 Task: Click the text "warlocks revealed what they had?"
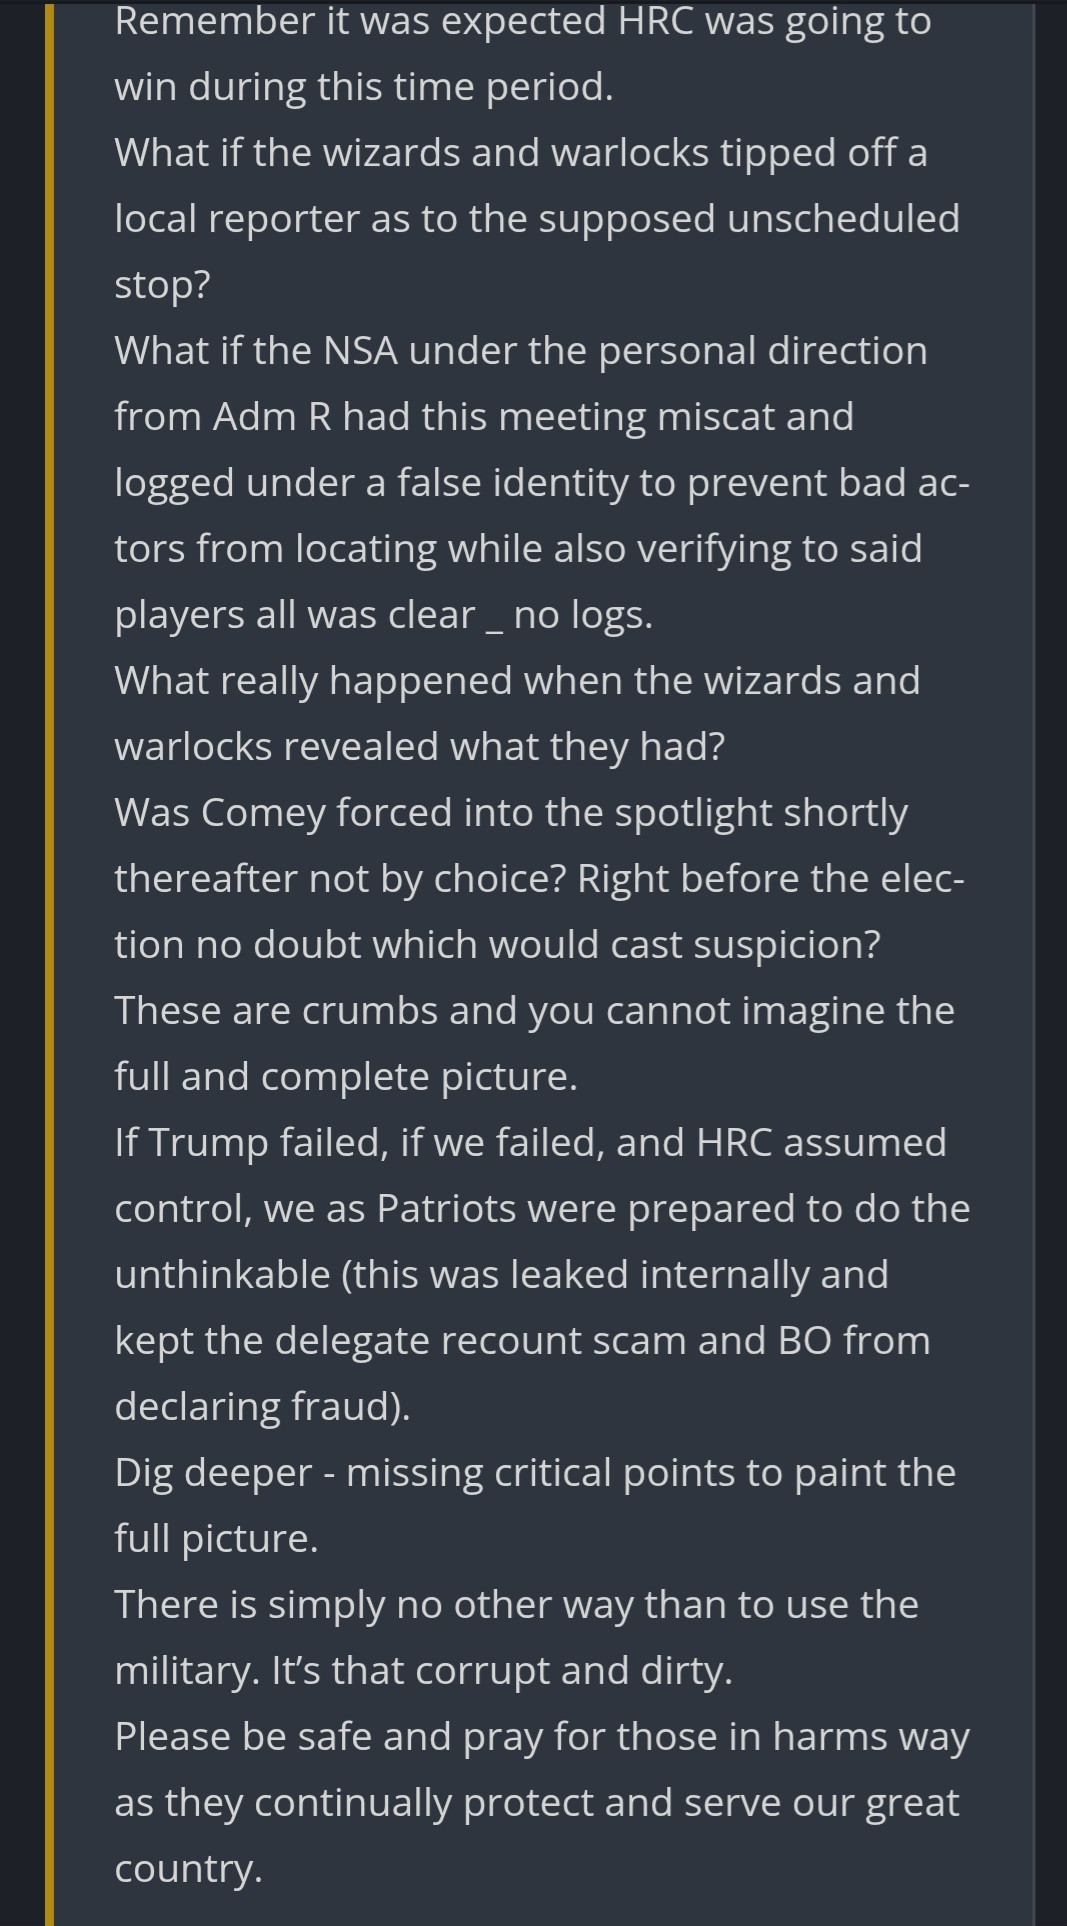pos(419,747)
